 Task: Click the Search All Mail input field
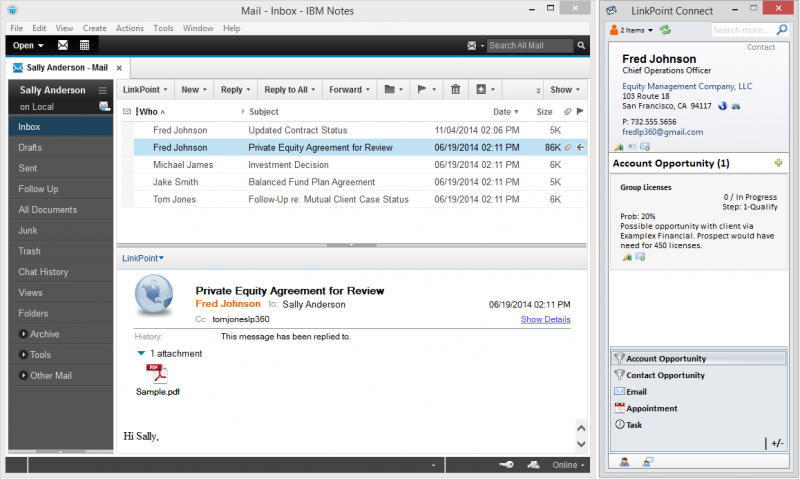[530, 45]
